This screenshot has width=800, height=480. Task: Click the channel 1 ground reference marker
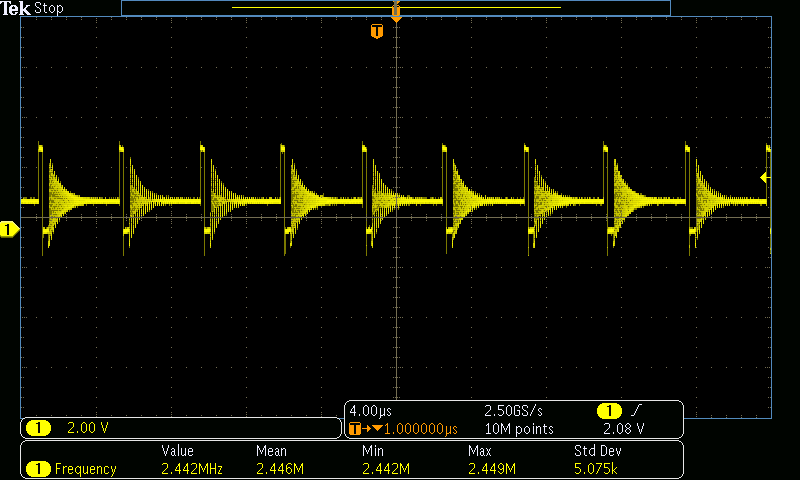(x=9, y=230)
